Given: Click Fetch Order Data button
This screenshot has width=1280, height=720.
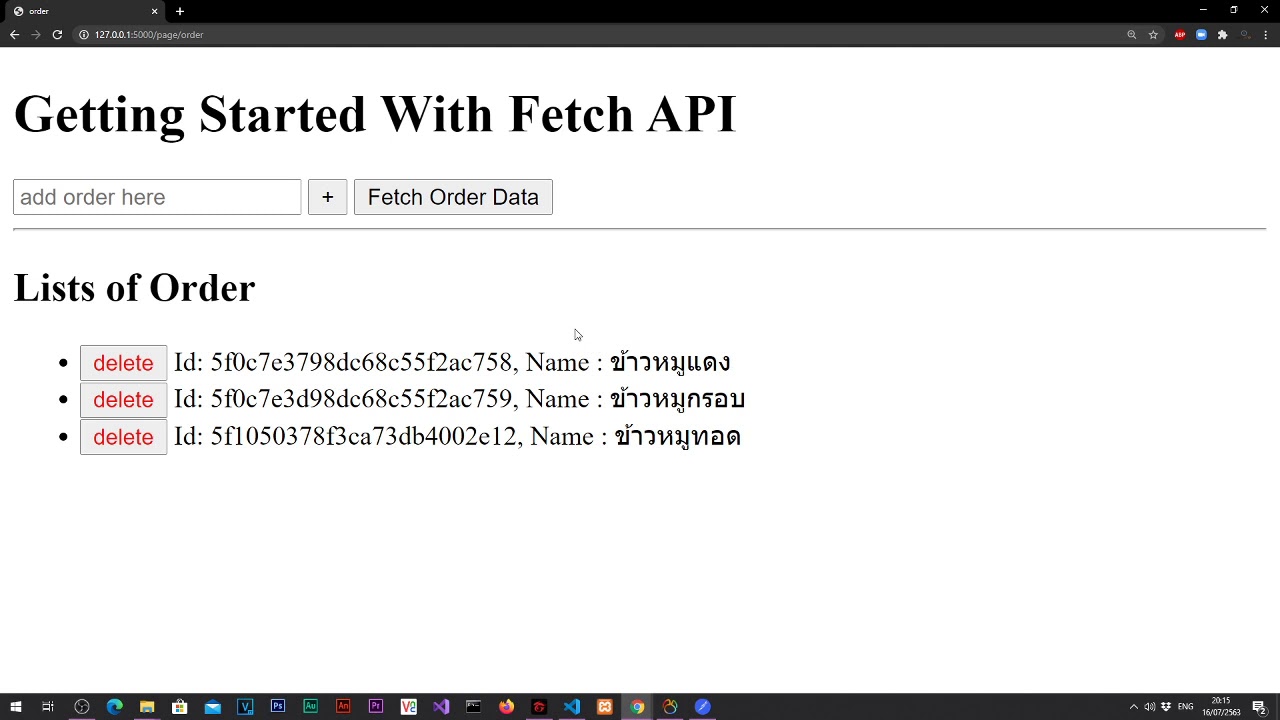Looking at the screenshot, I should click(x=453, y=197).
